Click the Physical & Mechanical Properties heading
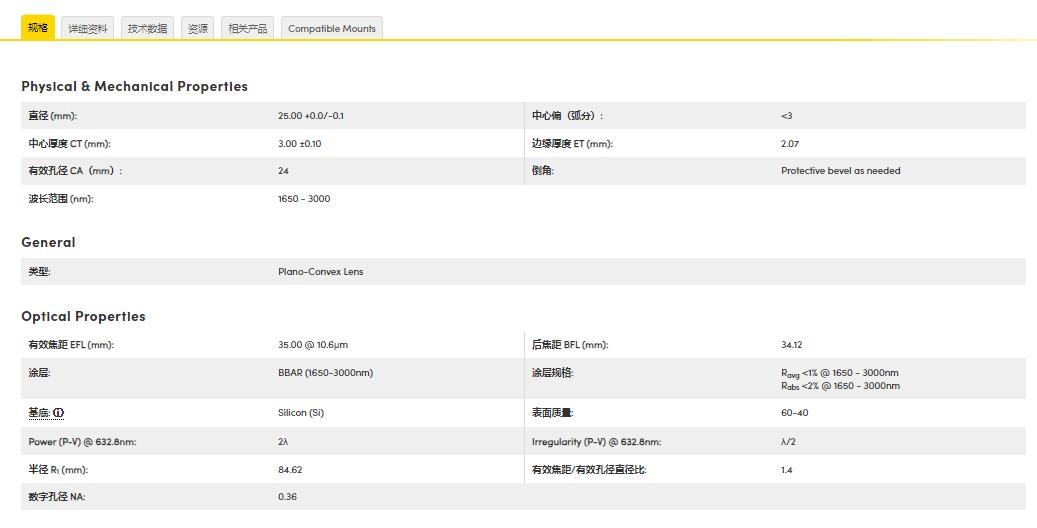 click(134, 86)
